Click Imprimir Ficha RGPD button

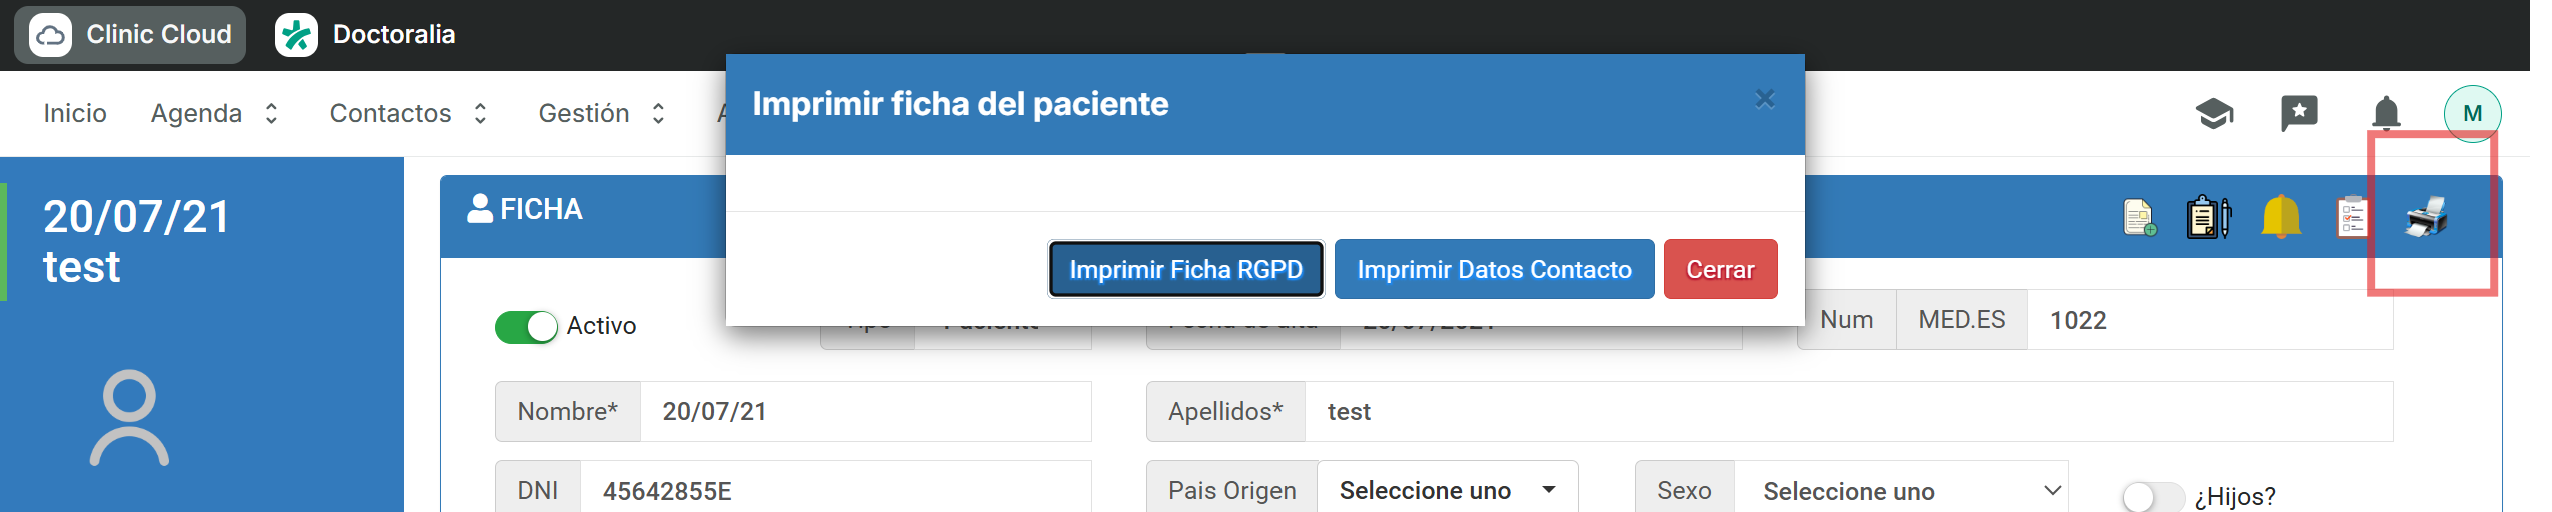coord(1186,269)
